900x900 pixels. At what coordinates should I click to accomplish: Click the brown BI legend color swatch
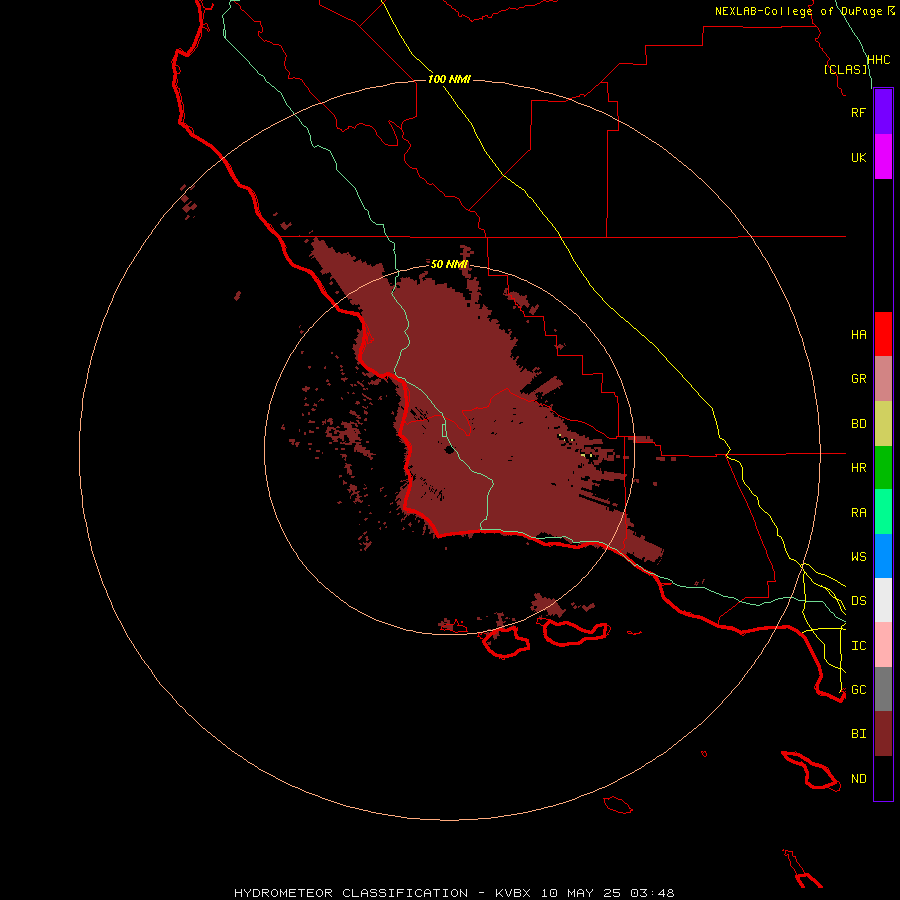tap(883, 734)
